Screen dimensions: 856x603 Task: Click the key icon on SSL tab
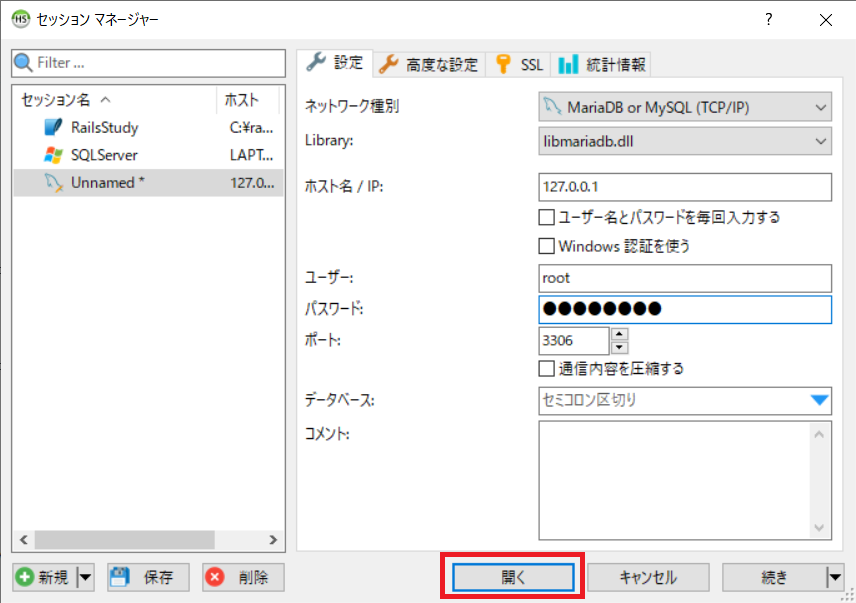pos(503,64)
